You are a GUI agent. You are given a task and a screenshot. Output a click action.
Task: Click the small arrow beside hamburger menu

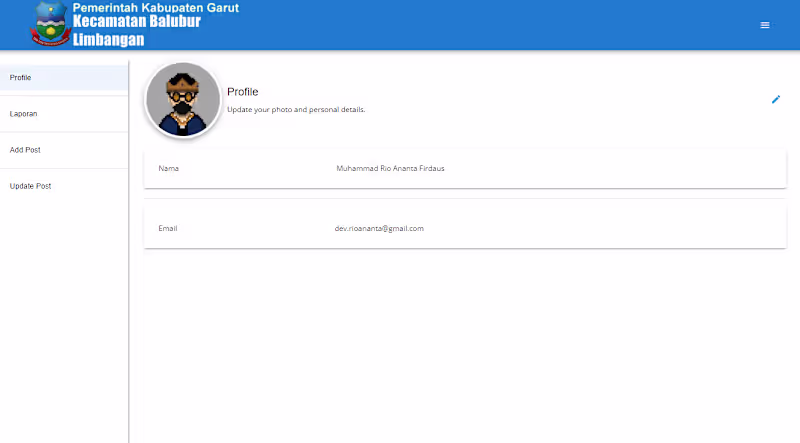pyautogui.click(x=773, y=25)
